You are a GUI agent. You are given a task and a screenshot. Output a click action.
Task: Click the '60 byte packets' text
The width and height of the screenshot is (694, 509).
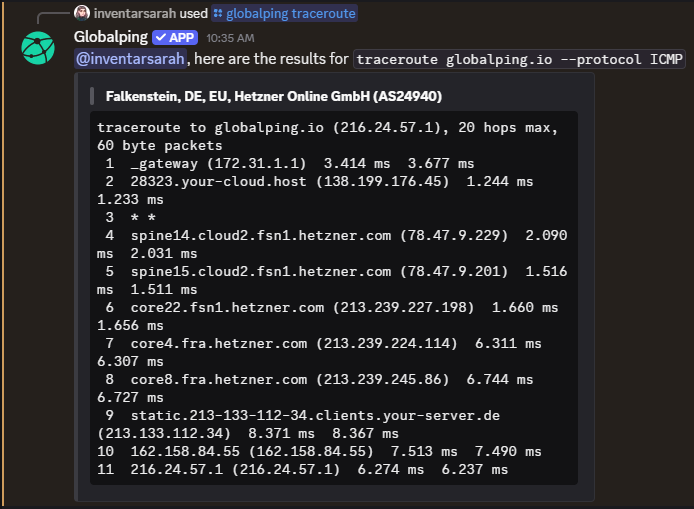pyautogui.click(x=159, y=146)
